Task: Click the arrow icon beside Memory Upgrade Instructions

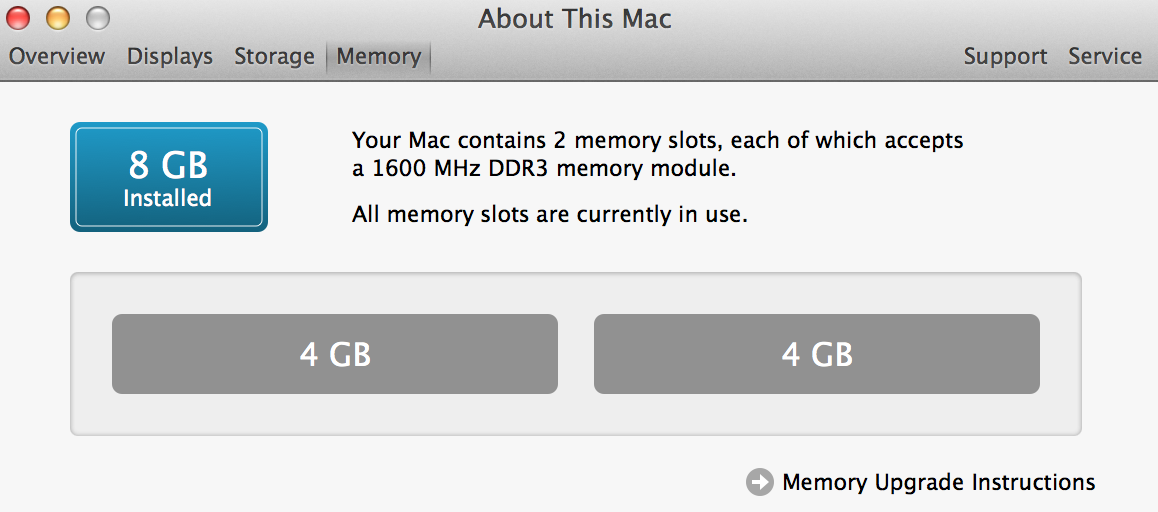Action: coord(760,483)
